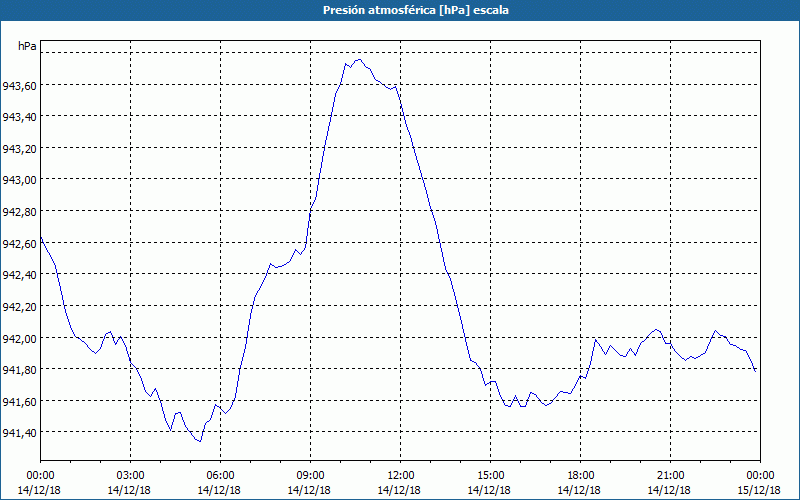
Task: Click the 942,20 y-axis value
Action: coord(19,307)
